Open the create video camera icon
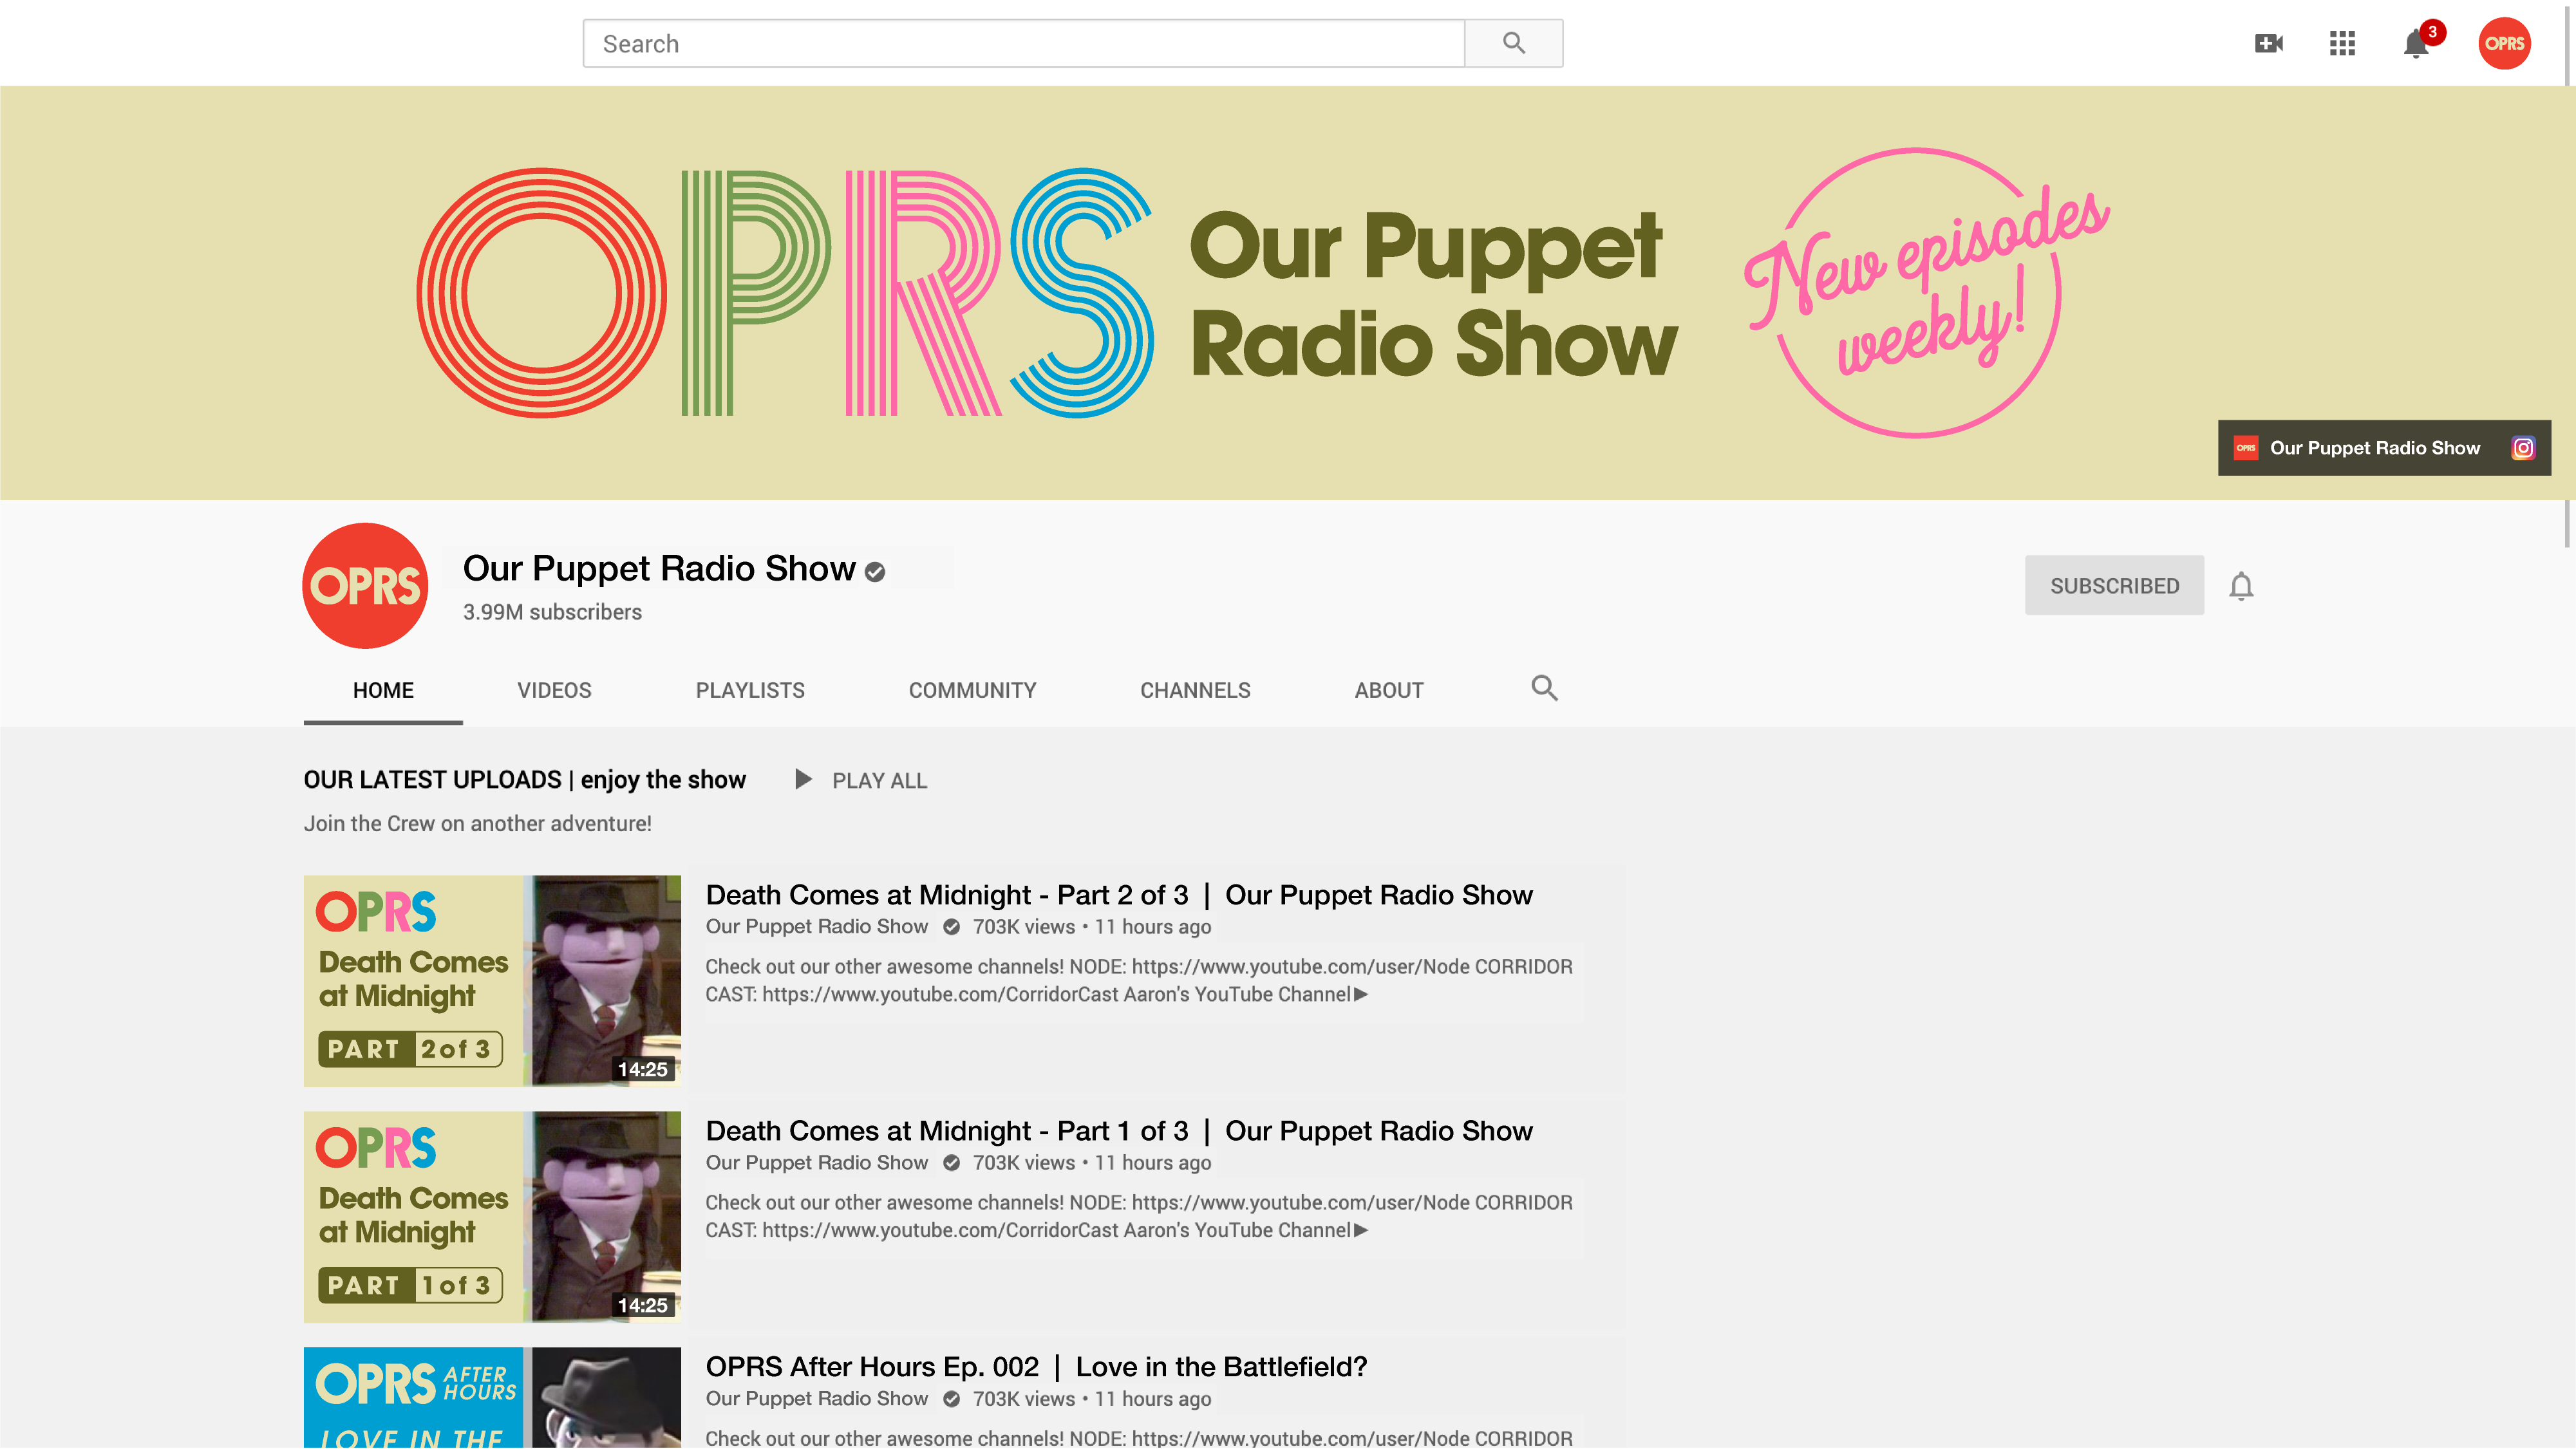 (x=2268, y=43)
